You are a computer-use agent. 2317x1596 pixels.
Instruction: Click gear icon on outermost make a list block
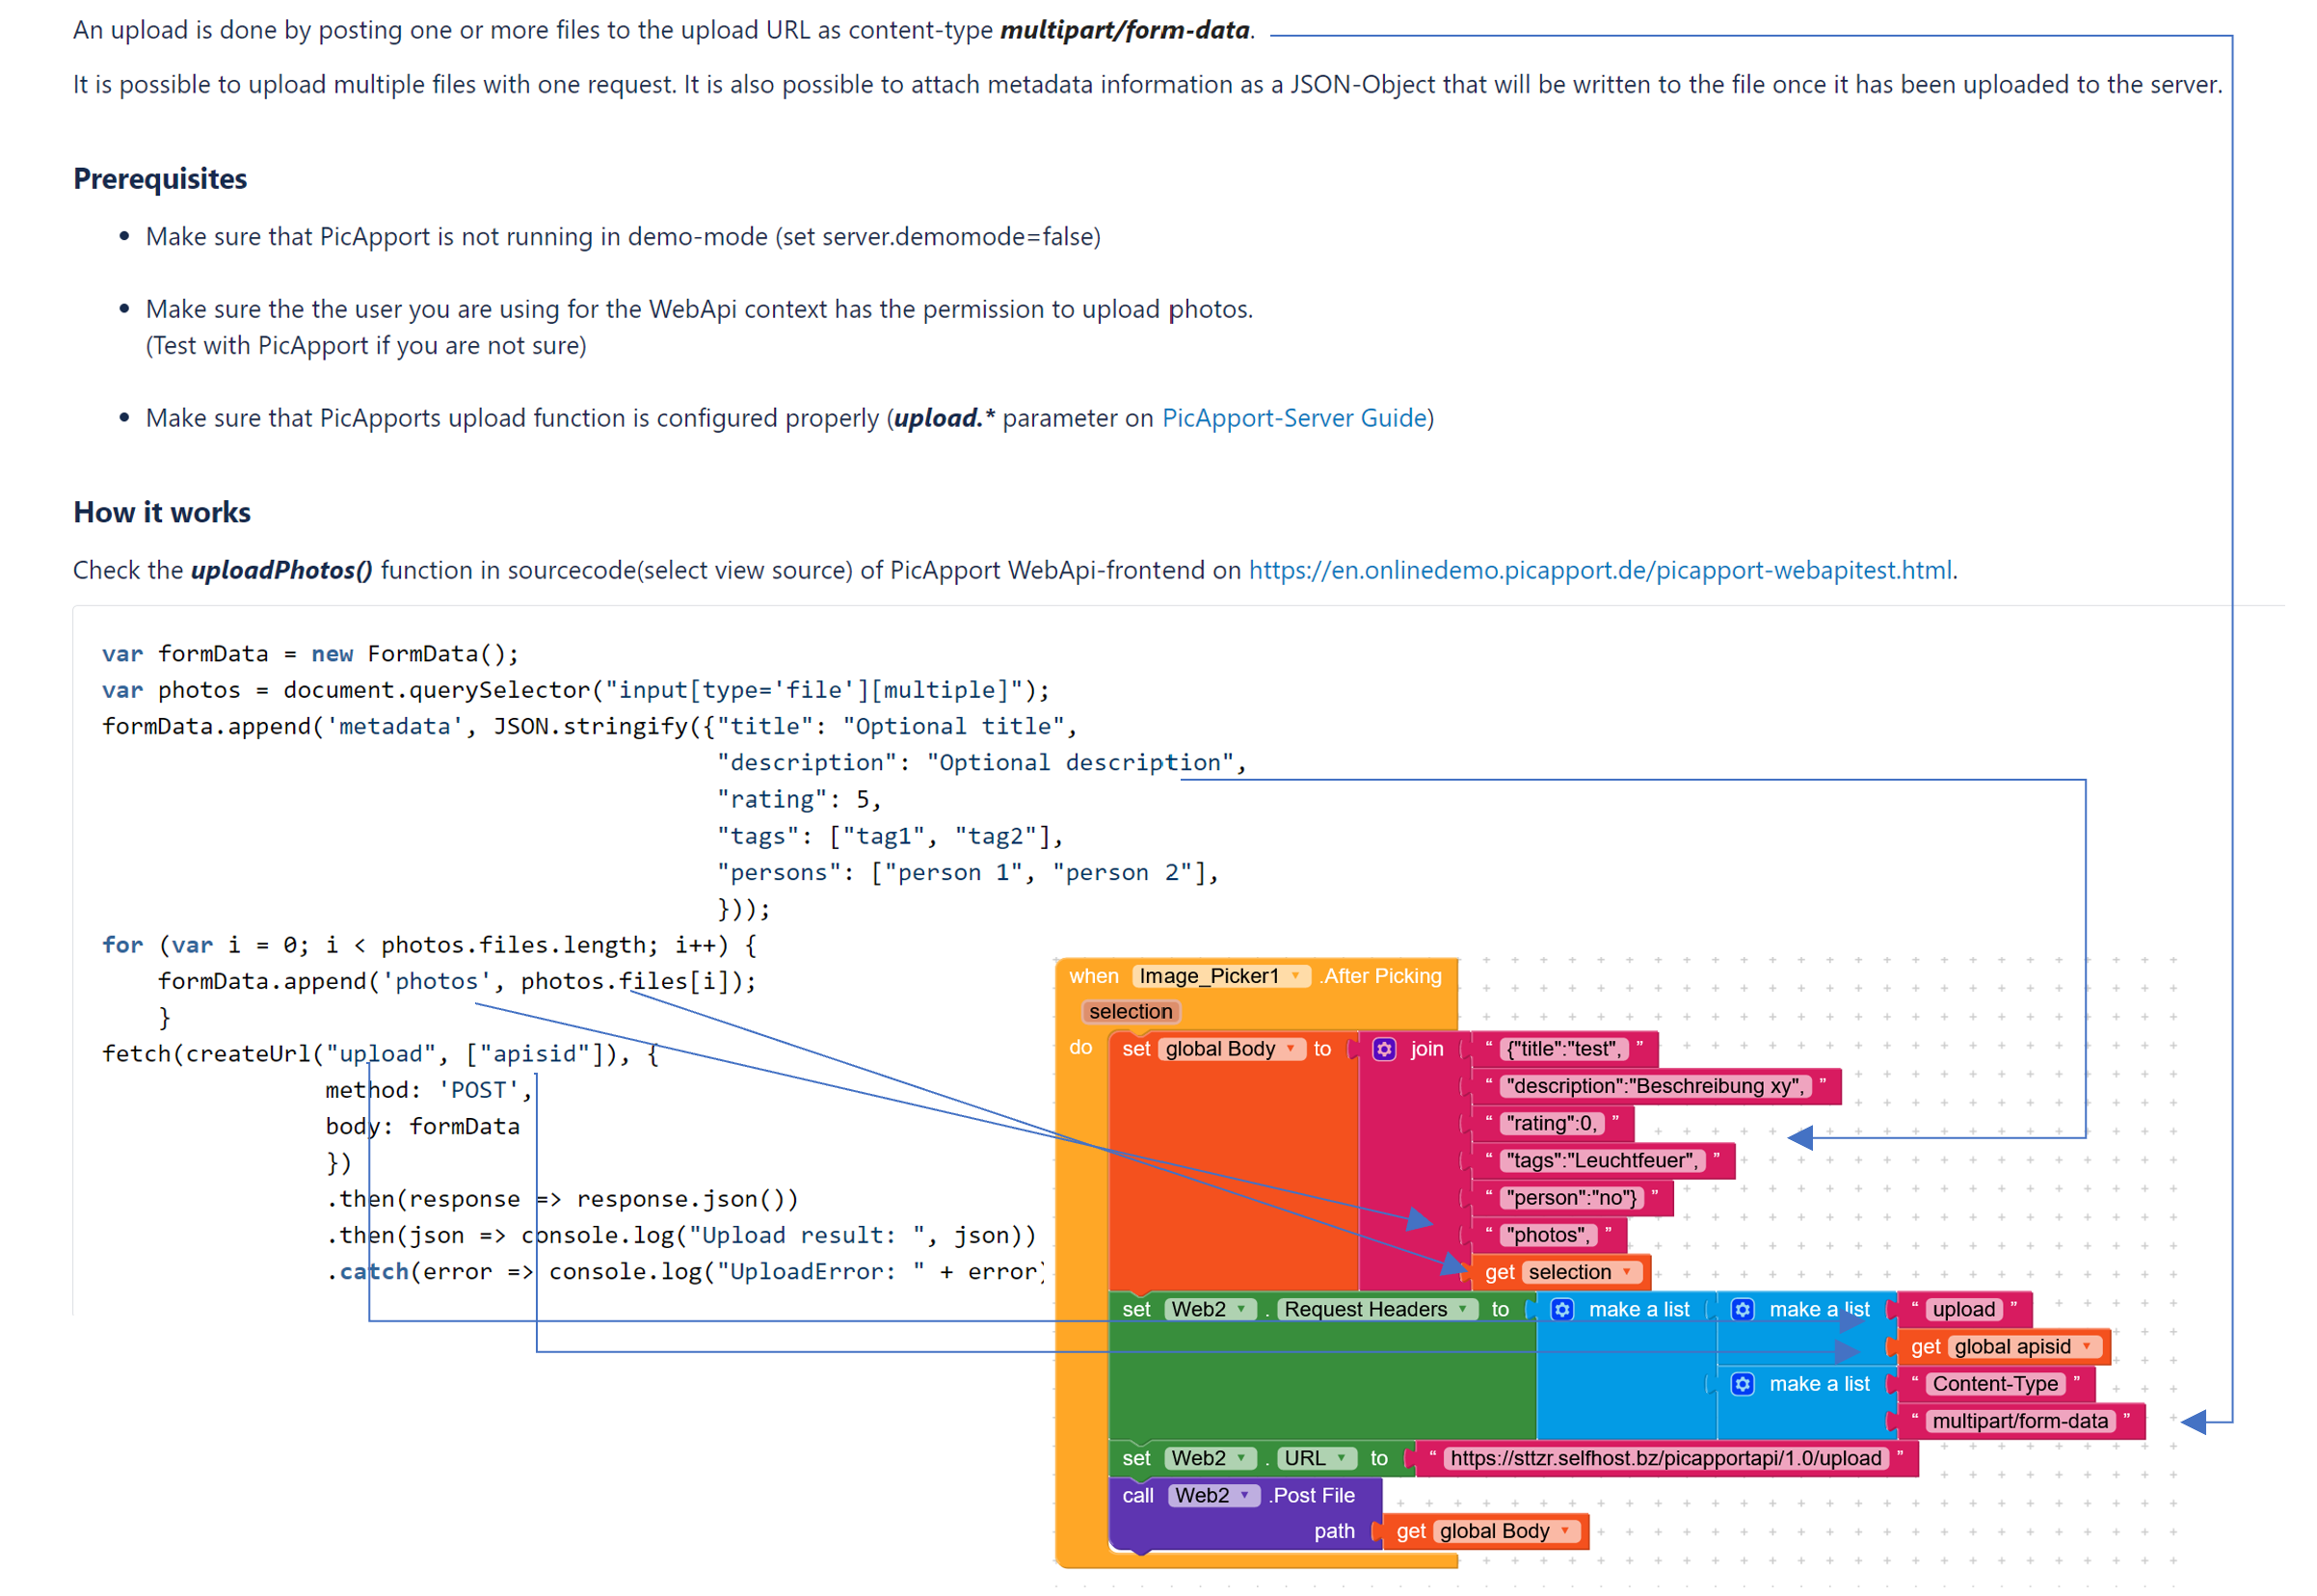click(1562, 1309)
